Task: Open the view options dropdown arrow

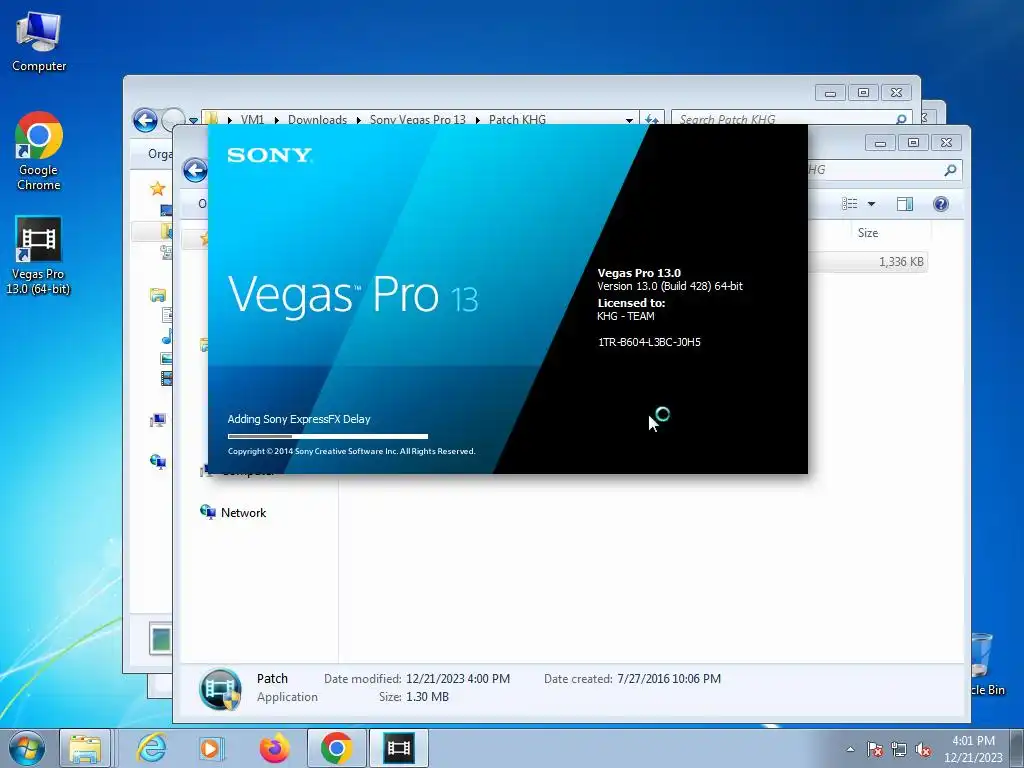Action: pyautogui.click(x=871, y=204)
